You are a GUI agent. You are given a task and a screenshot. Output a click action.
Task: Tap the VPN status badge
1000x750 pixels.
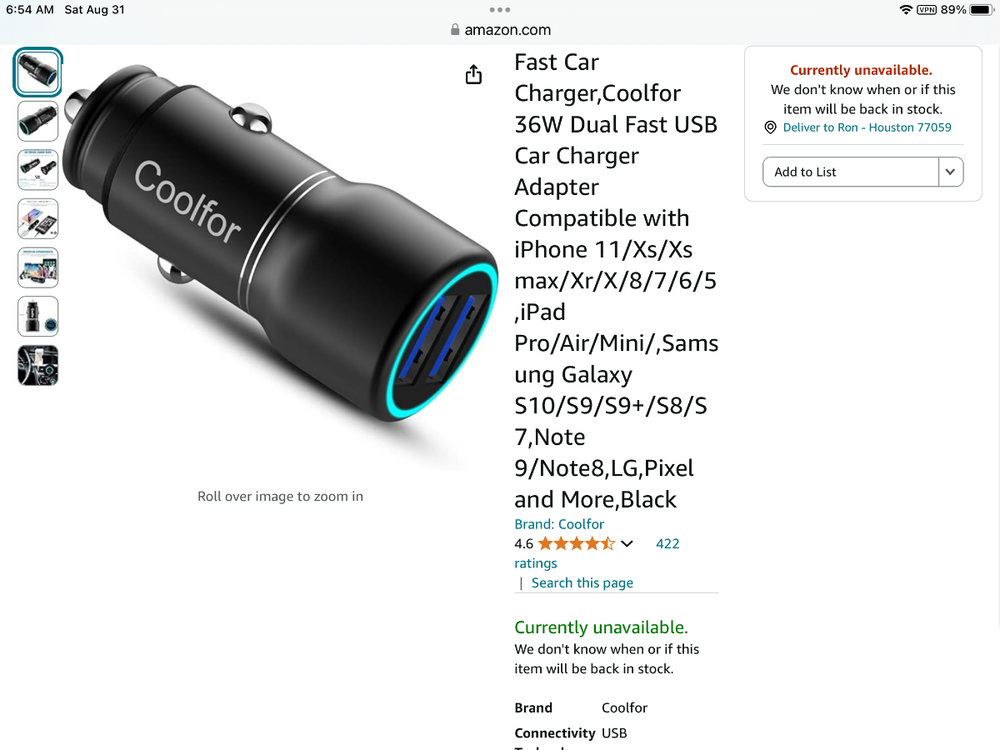click(927, 9)
